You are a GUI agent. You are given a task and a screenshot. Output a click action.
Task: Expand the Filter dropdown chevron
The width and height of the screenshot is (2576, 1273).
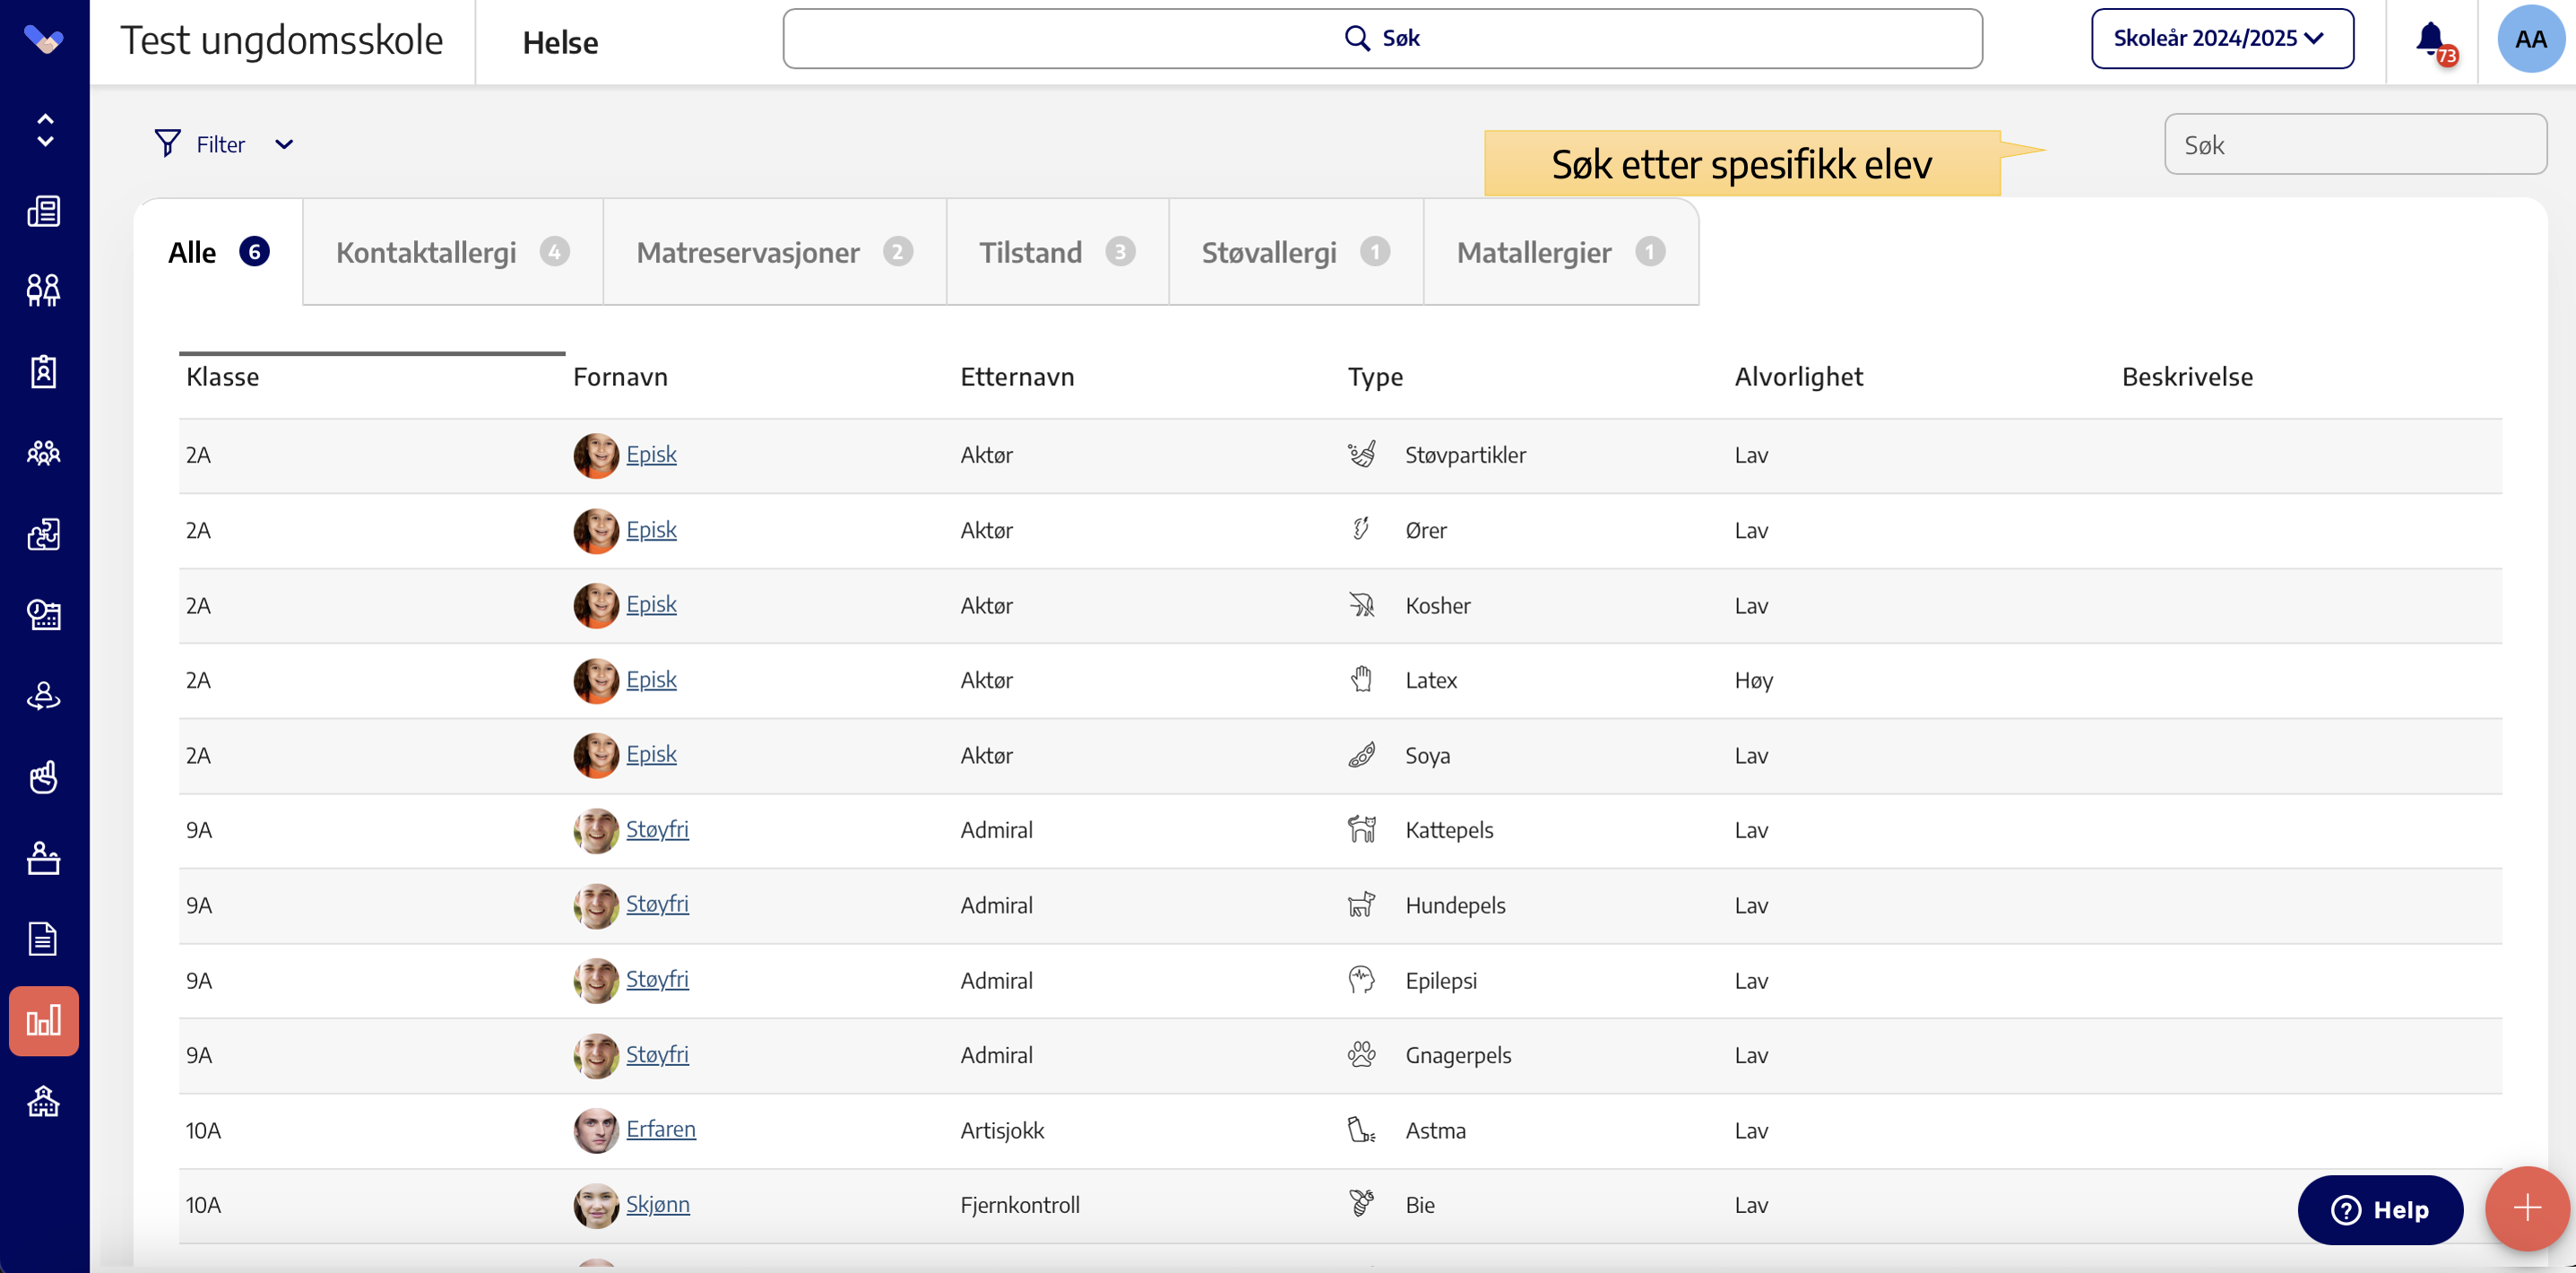284,144
